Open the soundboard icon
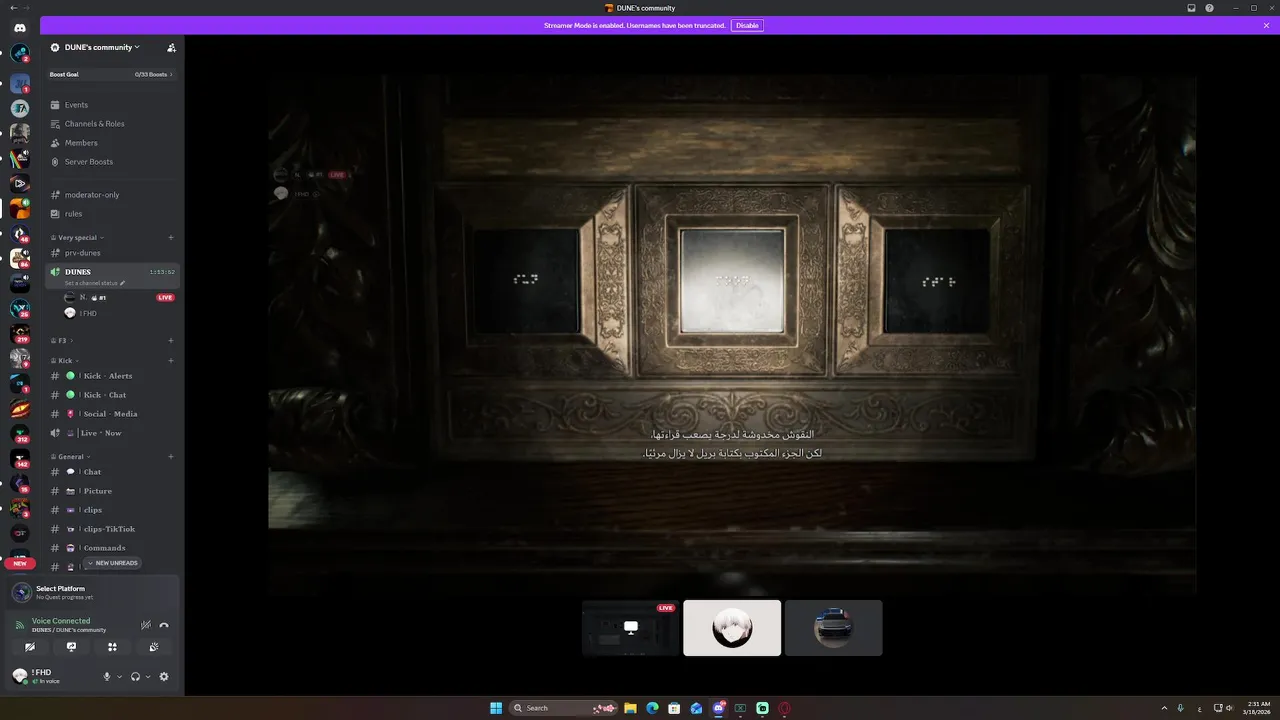This screenshot has height=720, width=1280. 154,647
